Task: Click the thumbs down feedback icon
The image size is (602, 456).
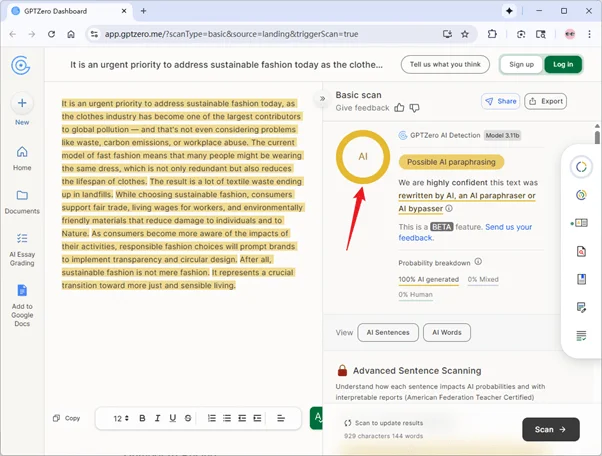Action: click(414, 107)
